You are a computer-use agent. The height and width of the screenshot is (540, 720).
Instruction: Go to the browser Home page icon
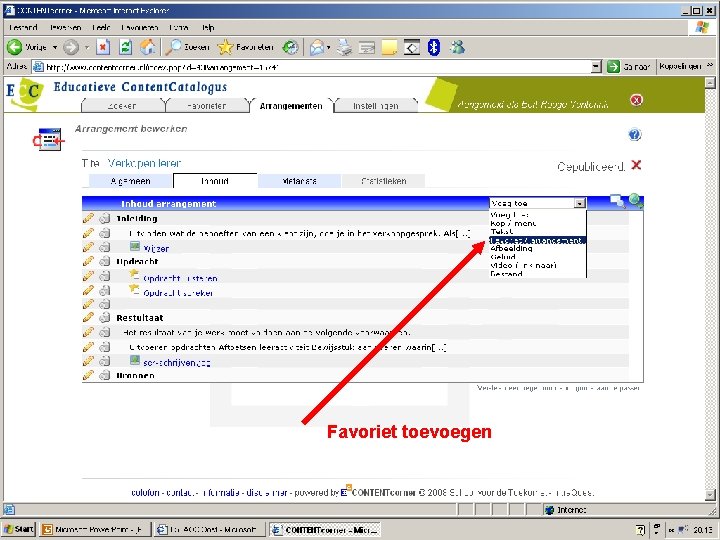tap(147, 47)
